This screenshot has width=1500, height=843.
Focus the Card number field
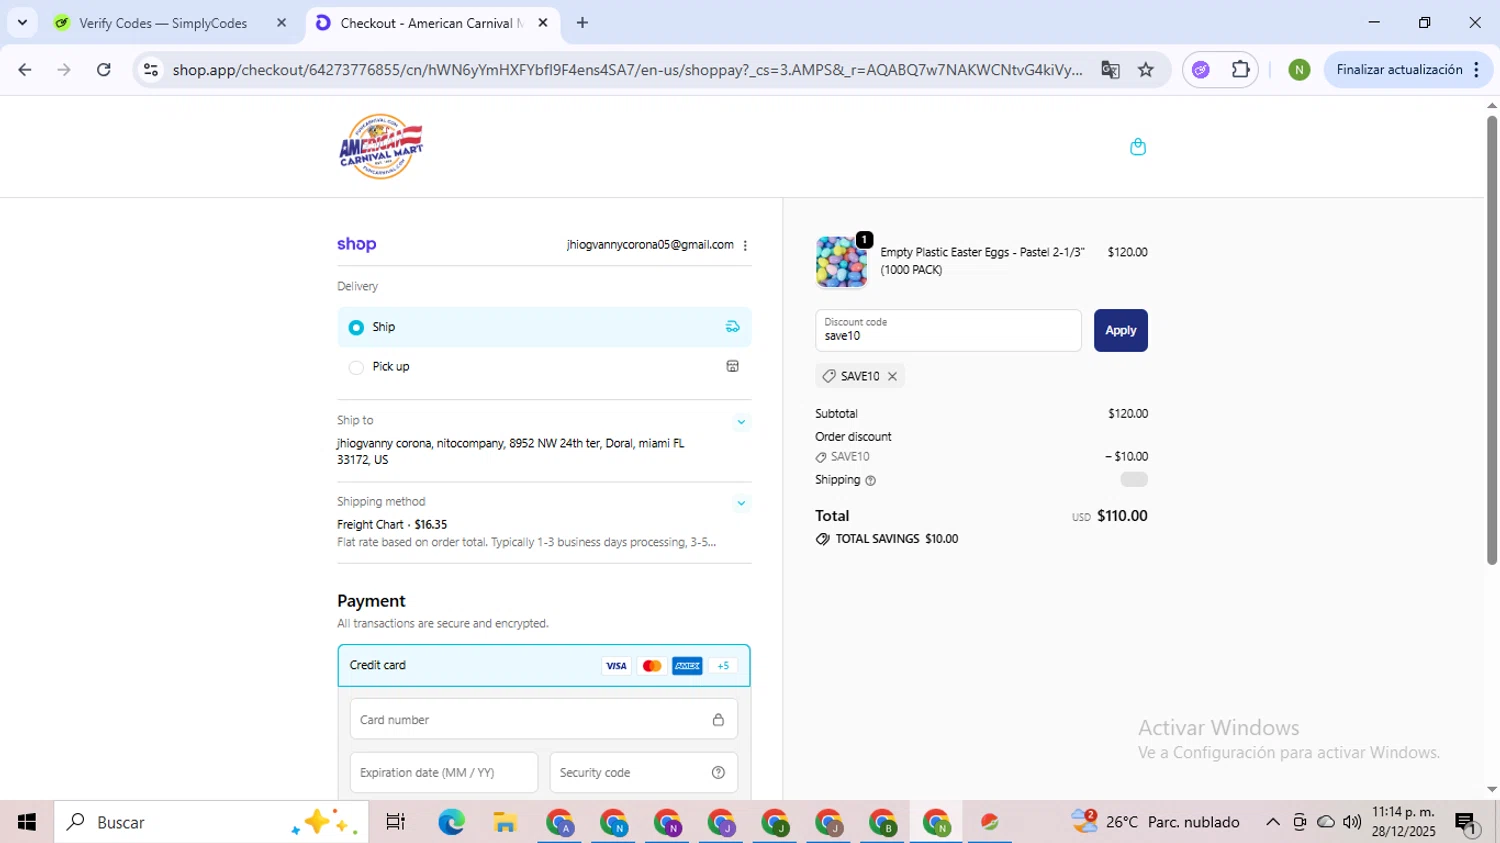544,720
